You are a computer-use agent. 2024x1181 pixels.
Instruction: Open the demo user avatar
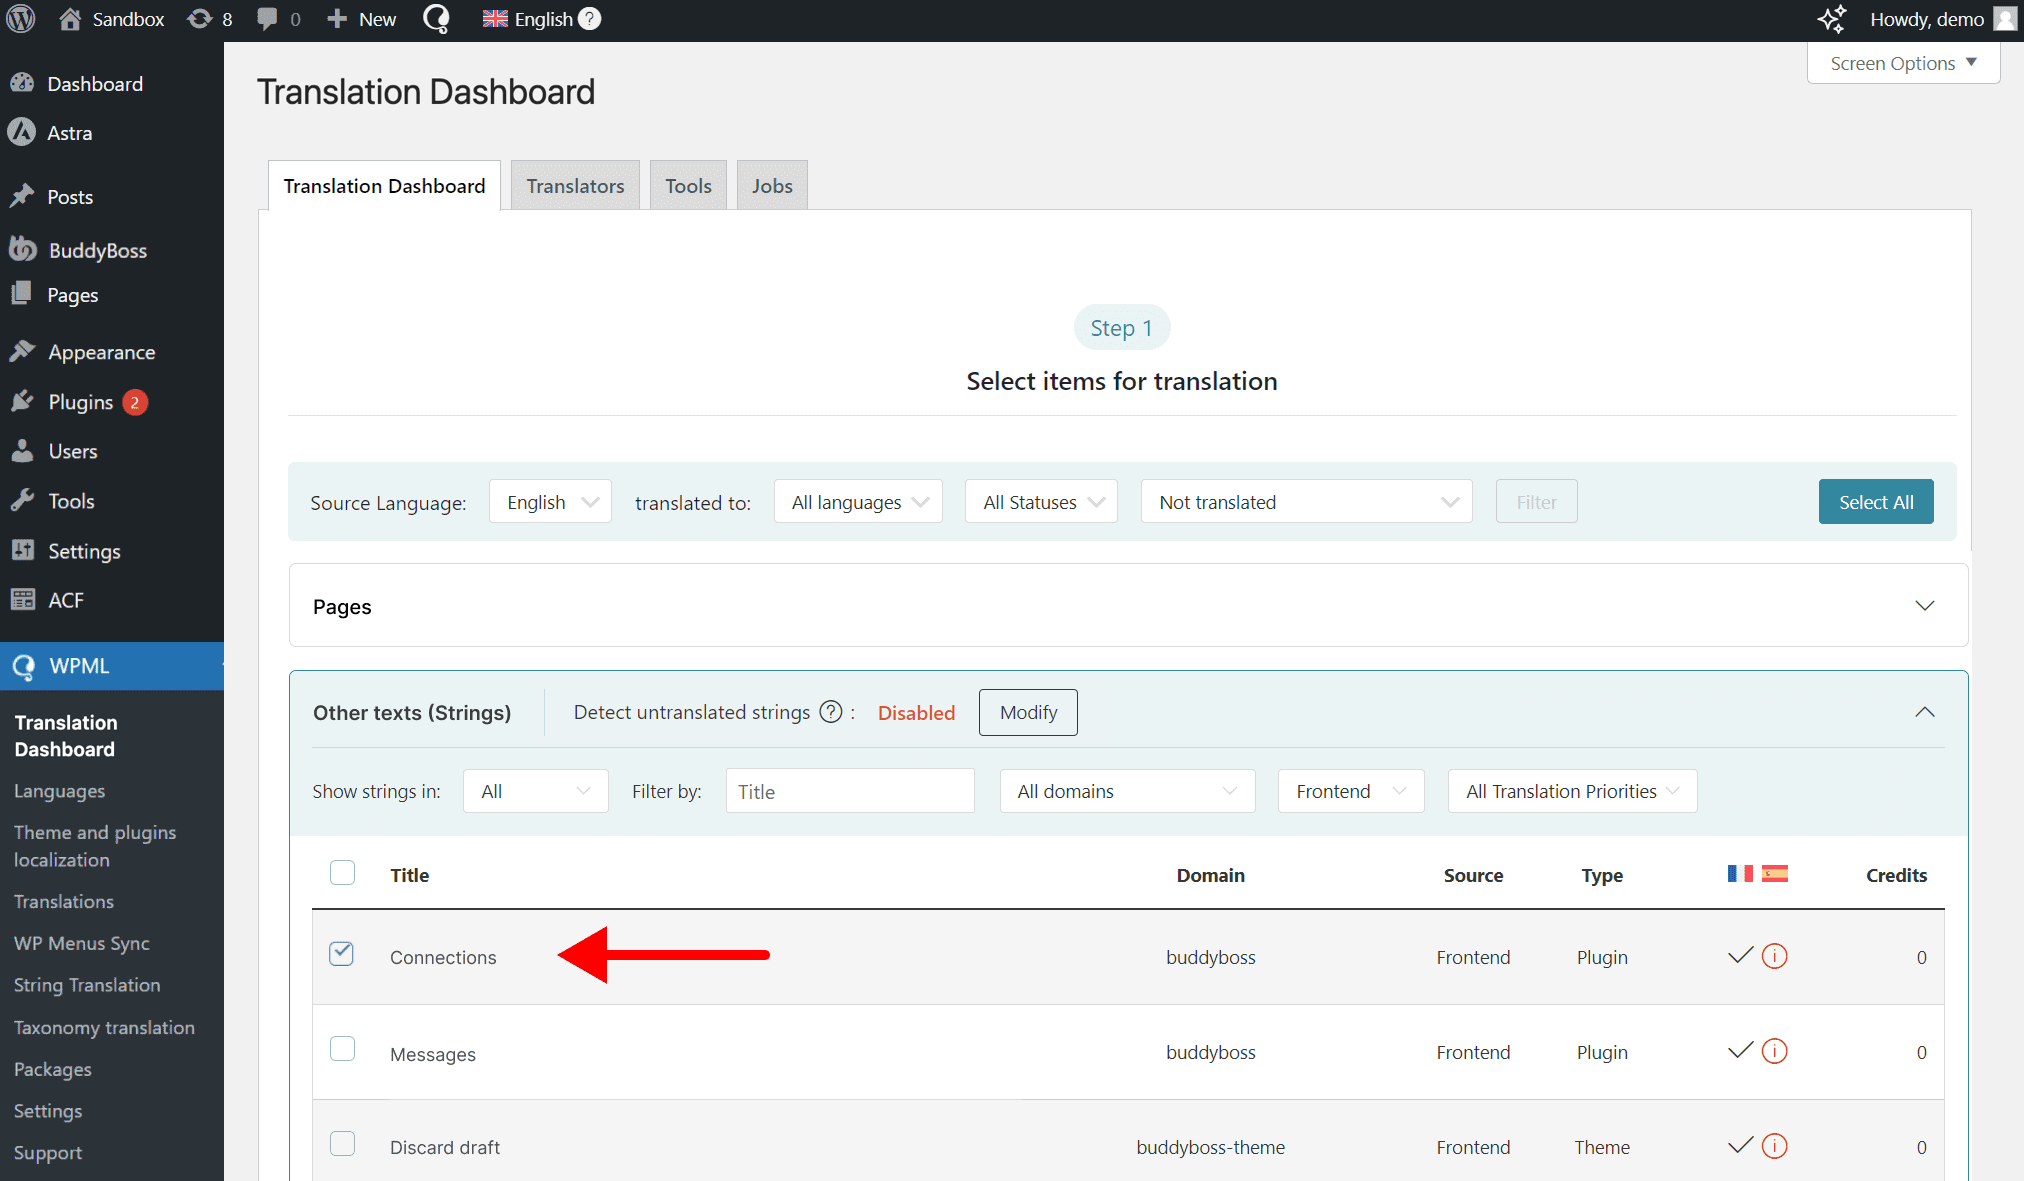(2004, 19)
